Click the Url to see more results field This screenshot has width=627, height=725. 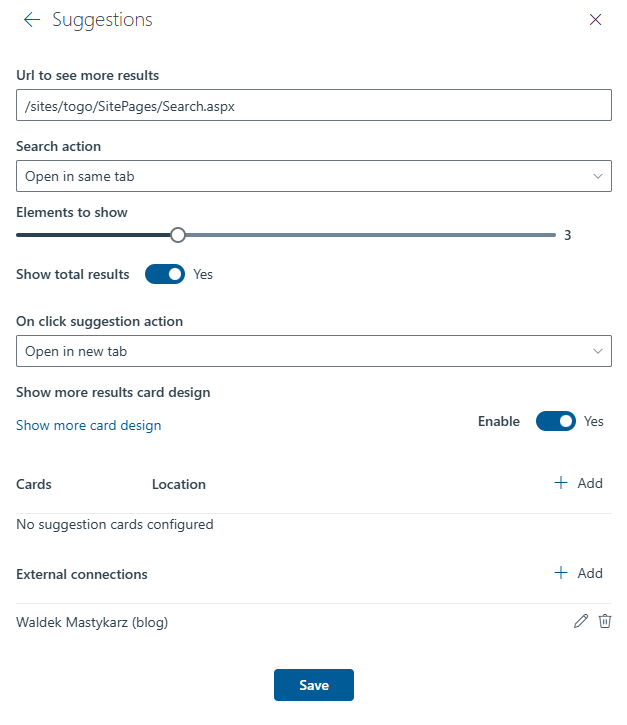pos(314,105)
